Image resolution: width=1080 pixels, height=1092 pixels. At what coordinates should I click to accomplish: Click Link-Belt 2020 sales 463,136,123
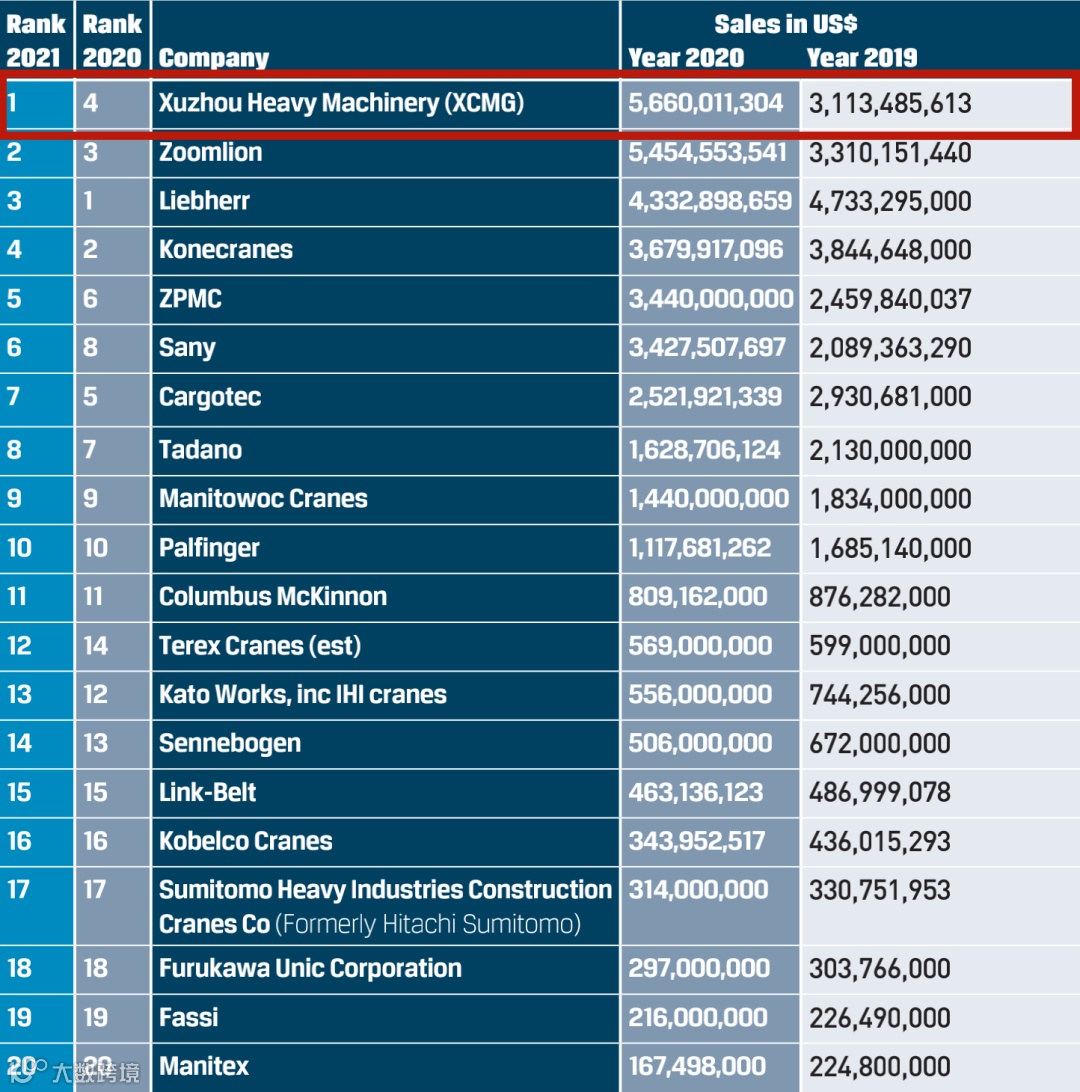696,793
